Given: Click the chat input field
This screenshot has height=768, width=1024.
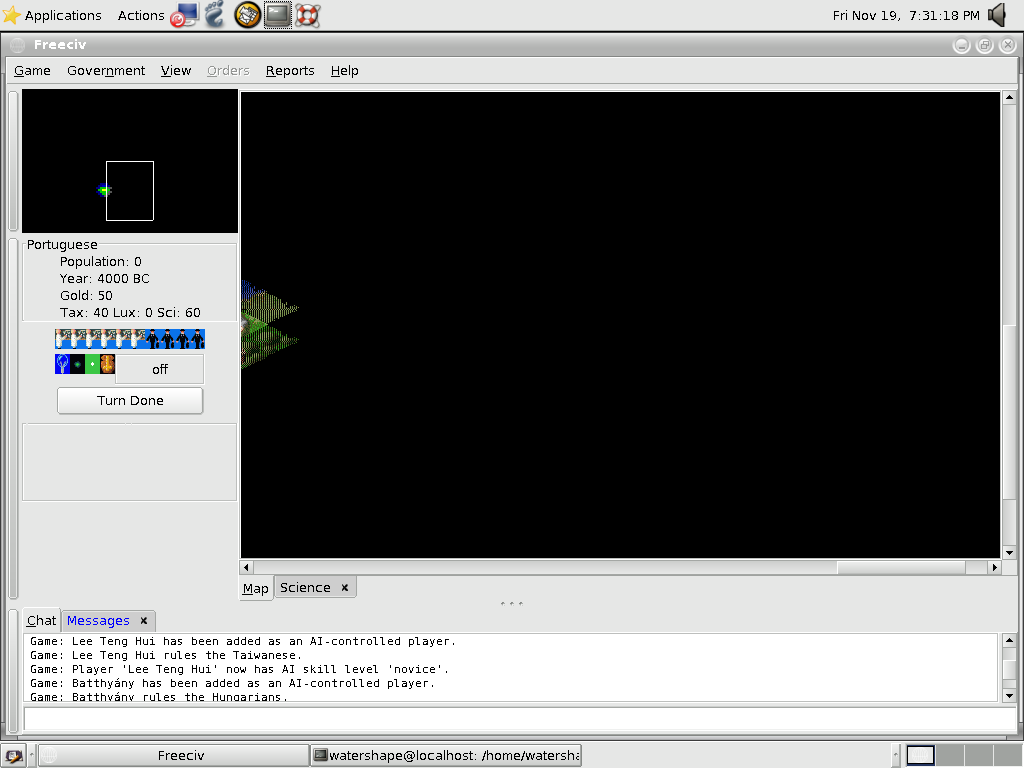Looking at the screenshot, I should point(520,719).
